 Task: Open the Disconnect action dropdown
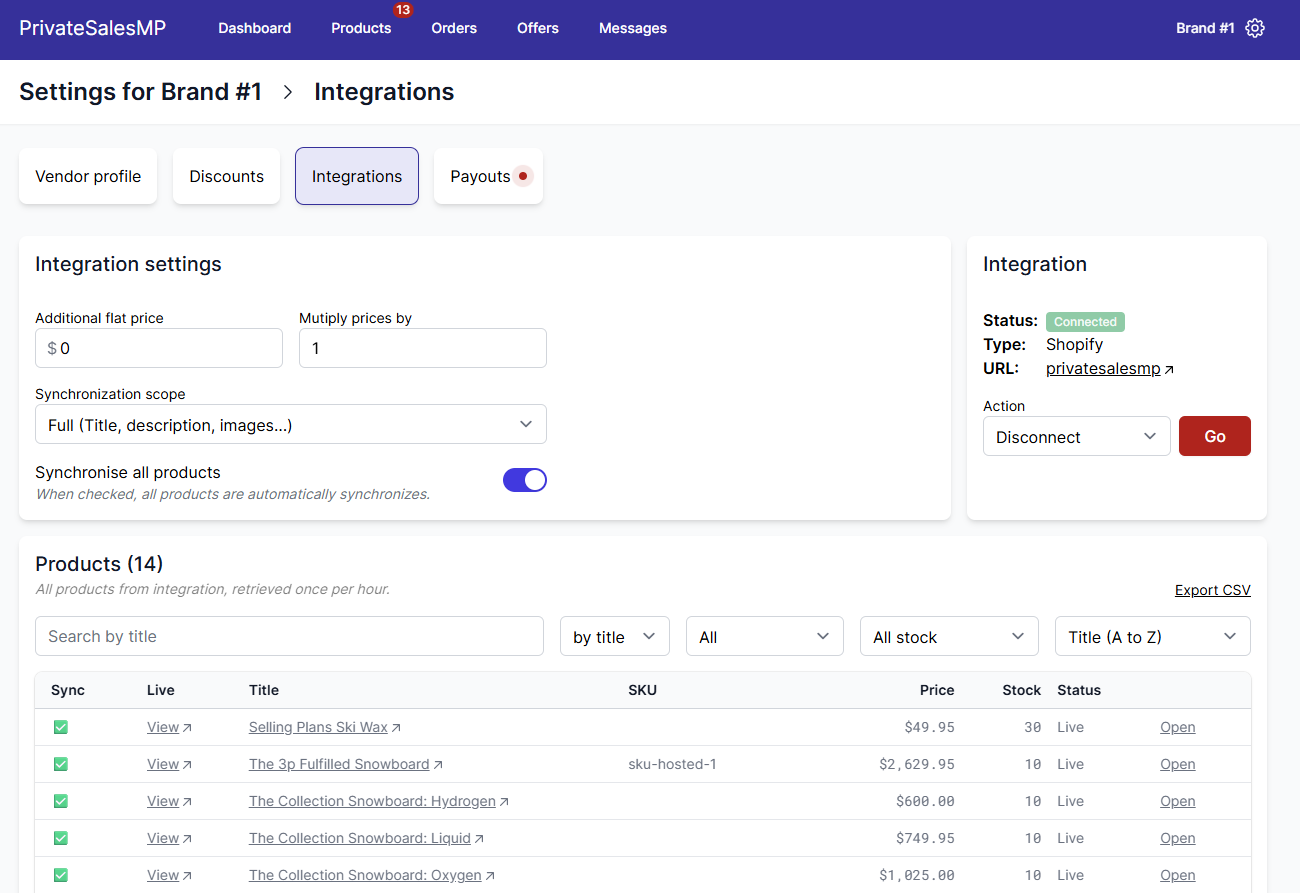coord(1076,436)
